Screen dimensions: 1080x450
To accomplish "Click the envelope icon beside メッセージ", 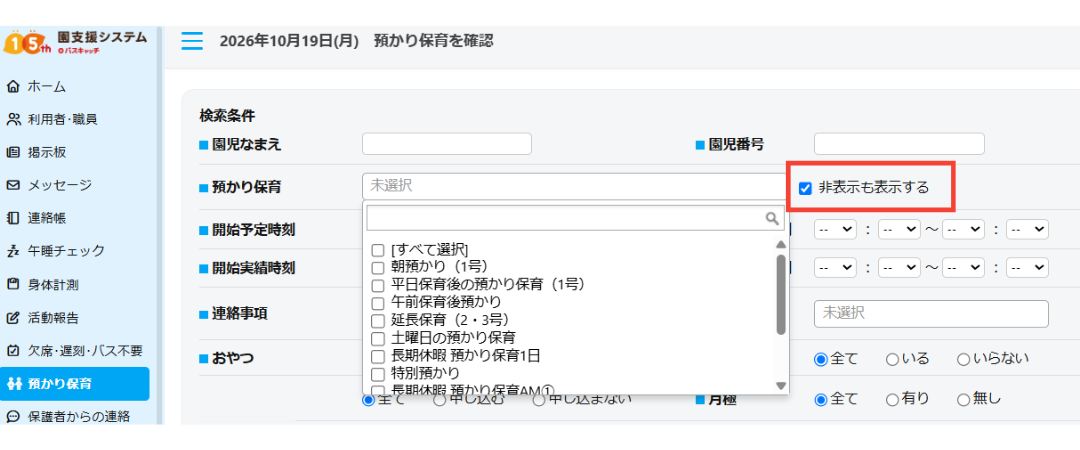I will [13, 185].
